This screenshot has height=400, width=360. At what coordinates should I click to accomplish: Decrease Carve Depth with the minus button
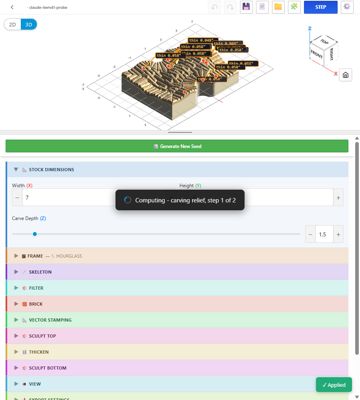(x=310, y=234)
